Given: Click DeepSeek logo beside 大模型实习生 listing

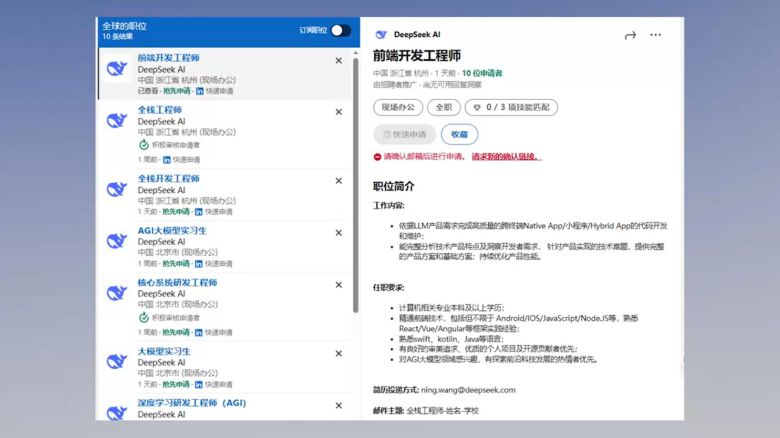Looking at the screenshot, I should pyautogui.click(x=117, y=362).
